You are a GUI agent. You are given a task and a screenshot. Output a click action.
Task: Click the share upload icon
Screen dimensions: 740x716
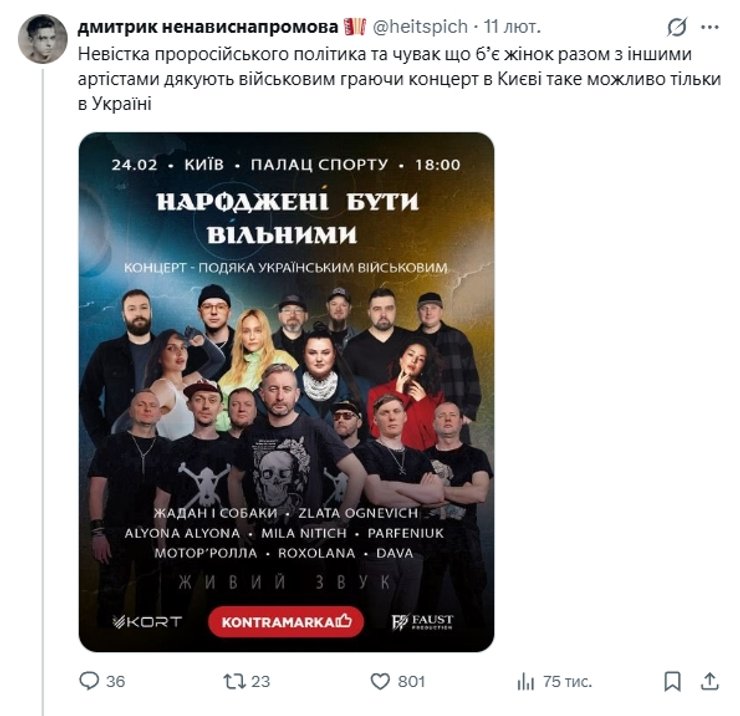click(x=709, y=681)
